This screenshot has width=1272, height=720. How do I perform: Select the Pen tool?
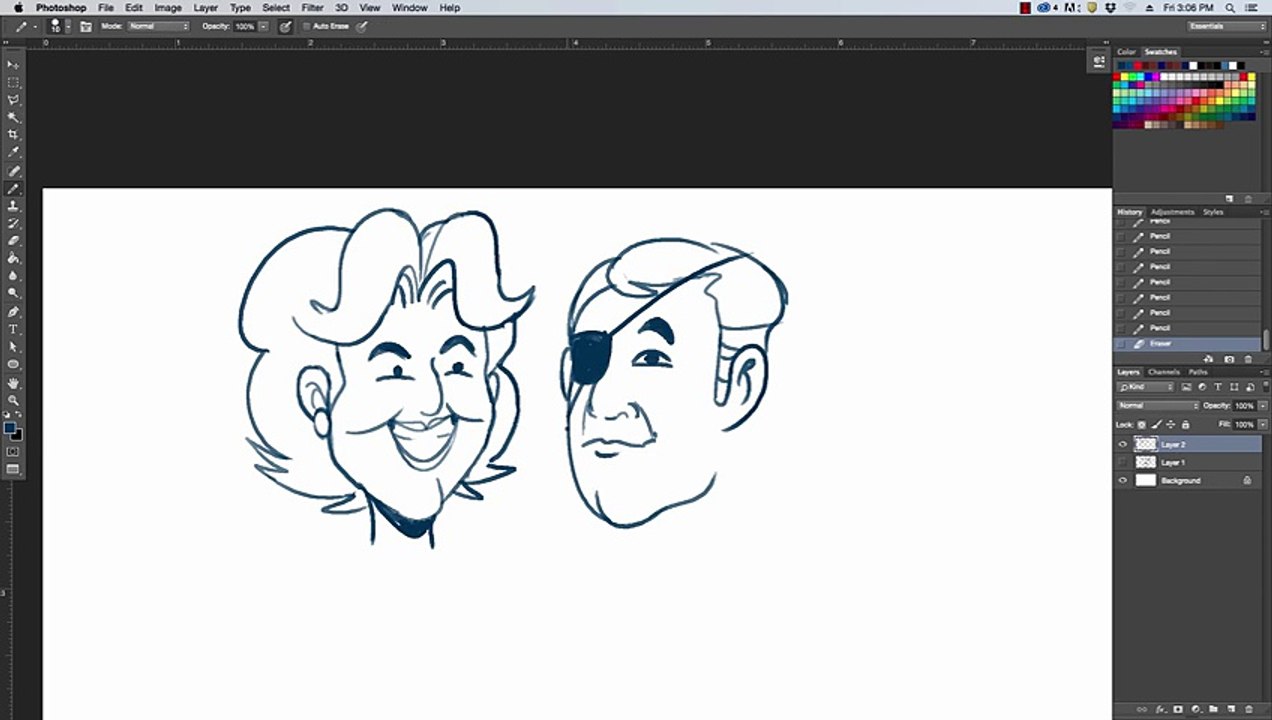(14, 312)
